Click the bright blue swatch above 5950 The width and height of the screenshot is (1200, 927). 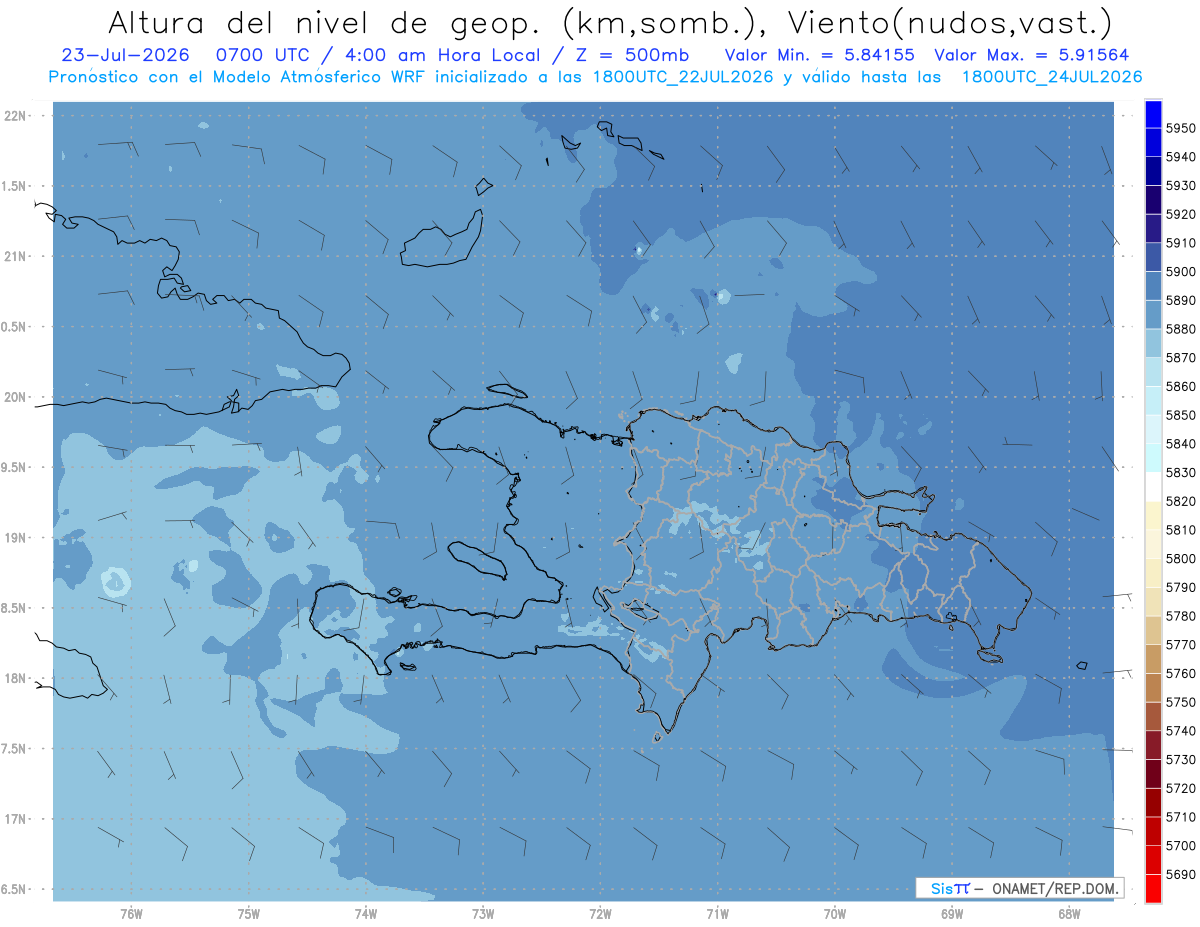1153,114
